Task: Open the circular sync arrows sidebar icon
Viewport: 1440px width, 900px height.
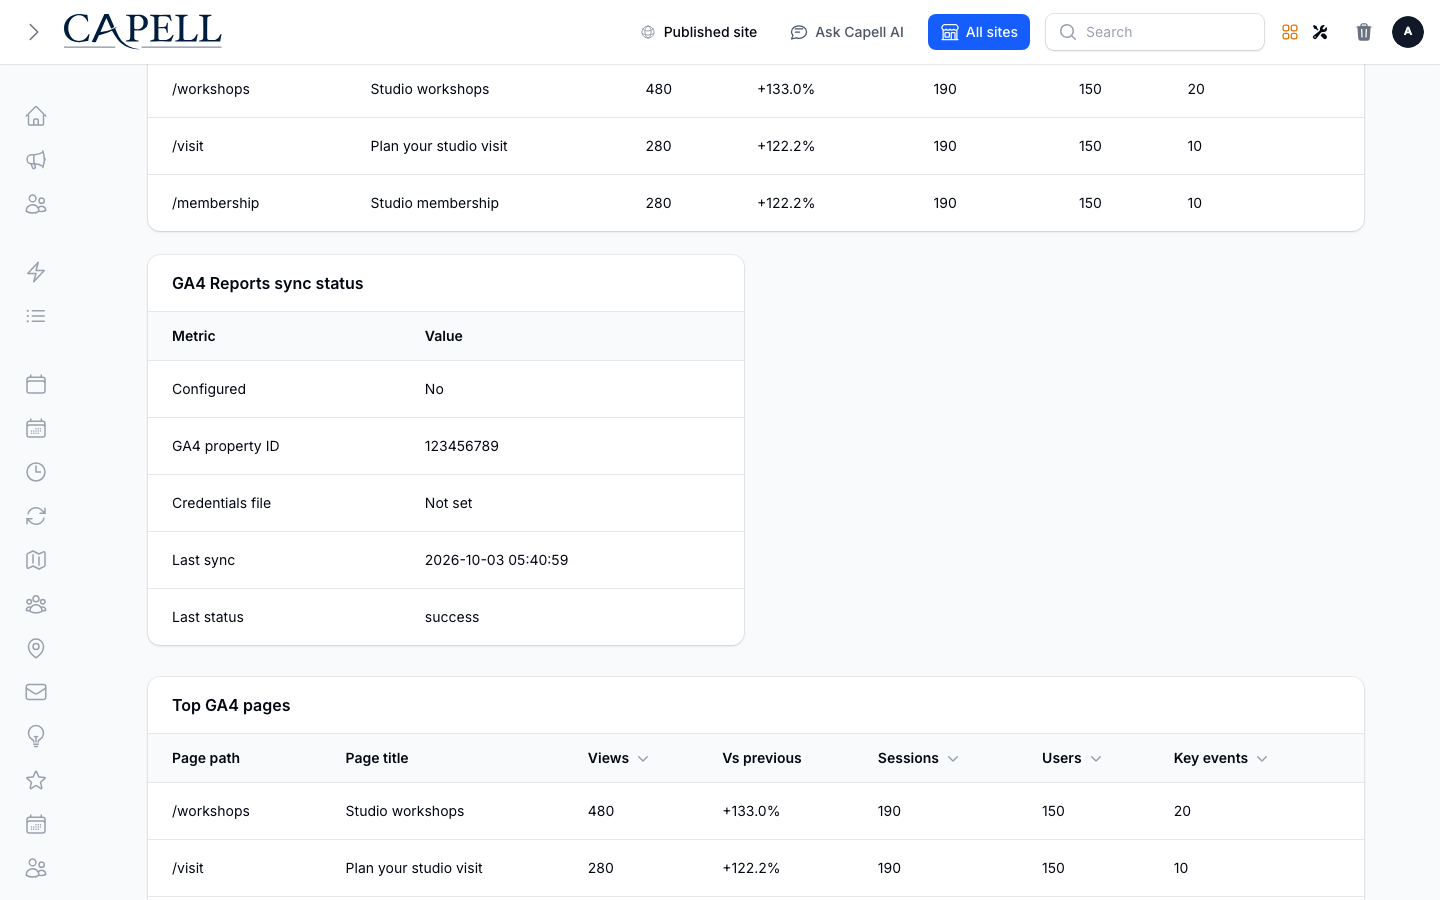Action: [36, 516]
